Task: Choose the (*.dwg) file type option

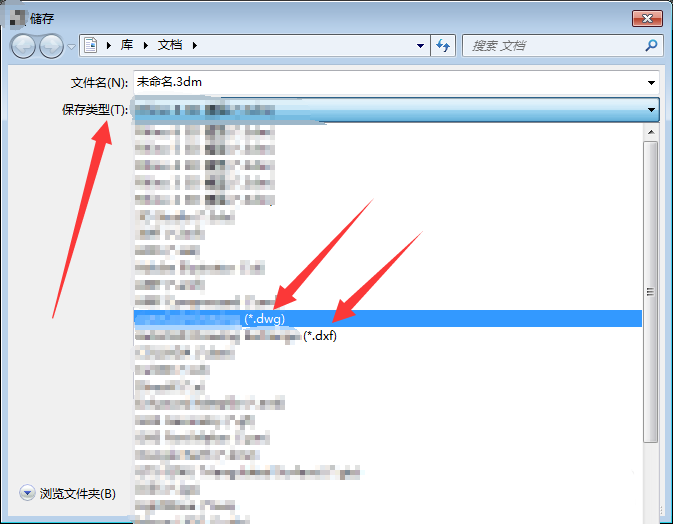Action: point(264,318)
